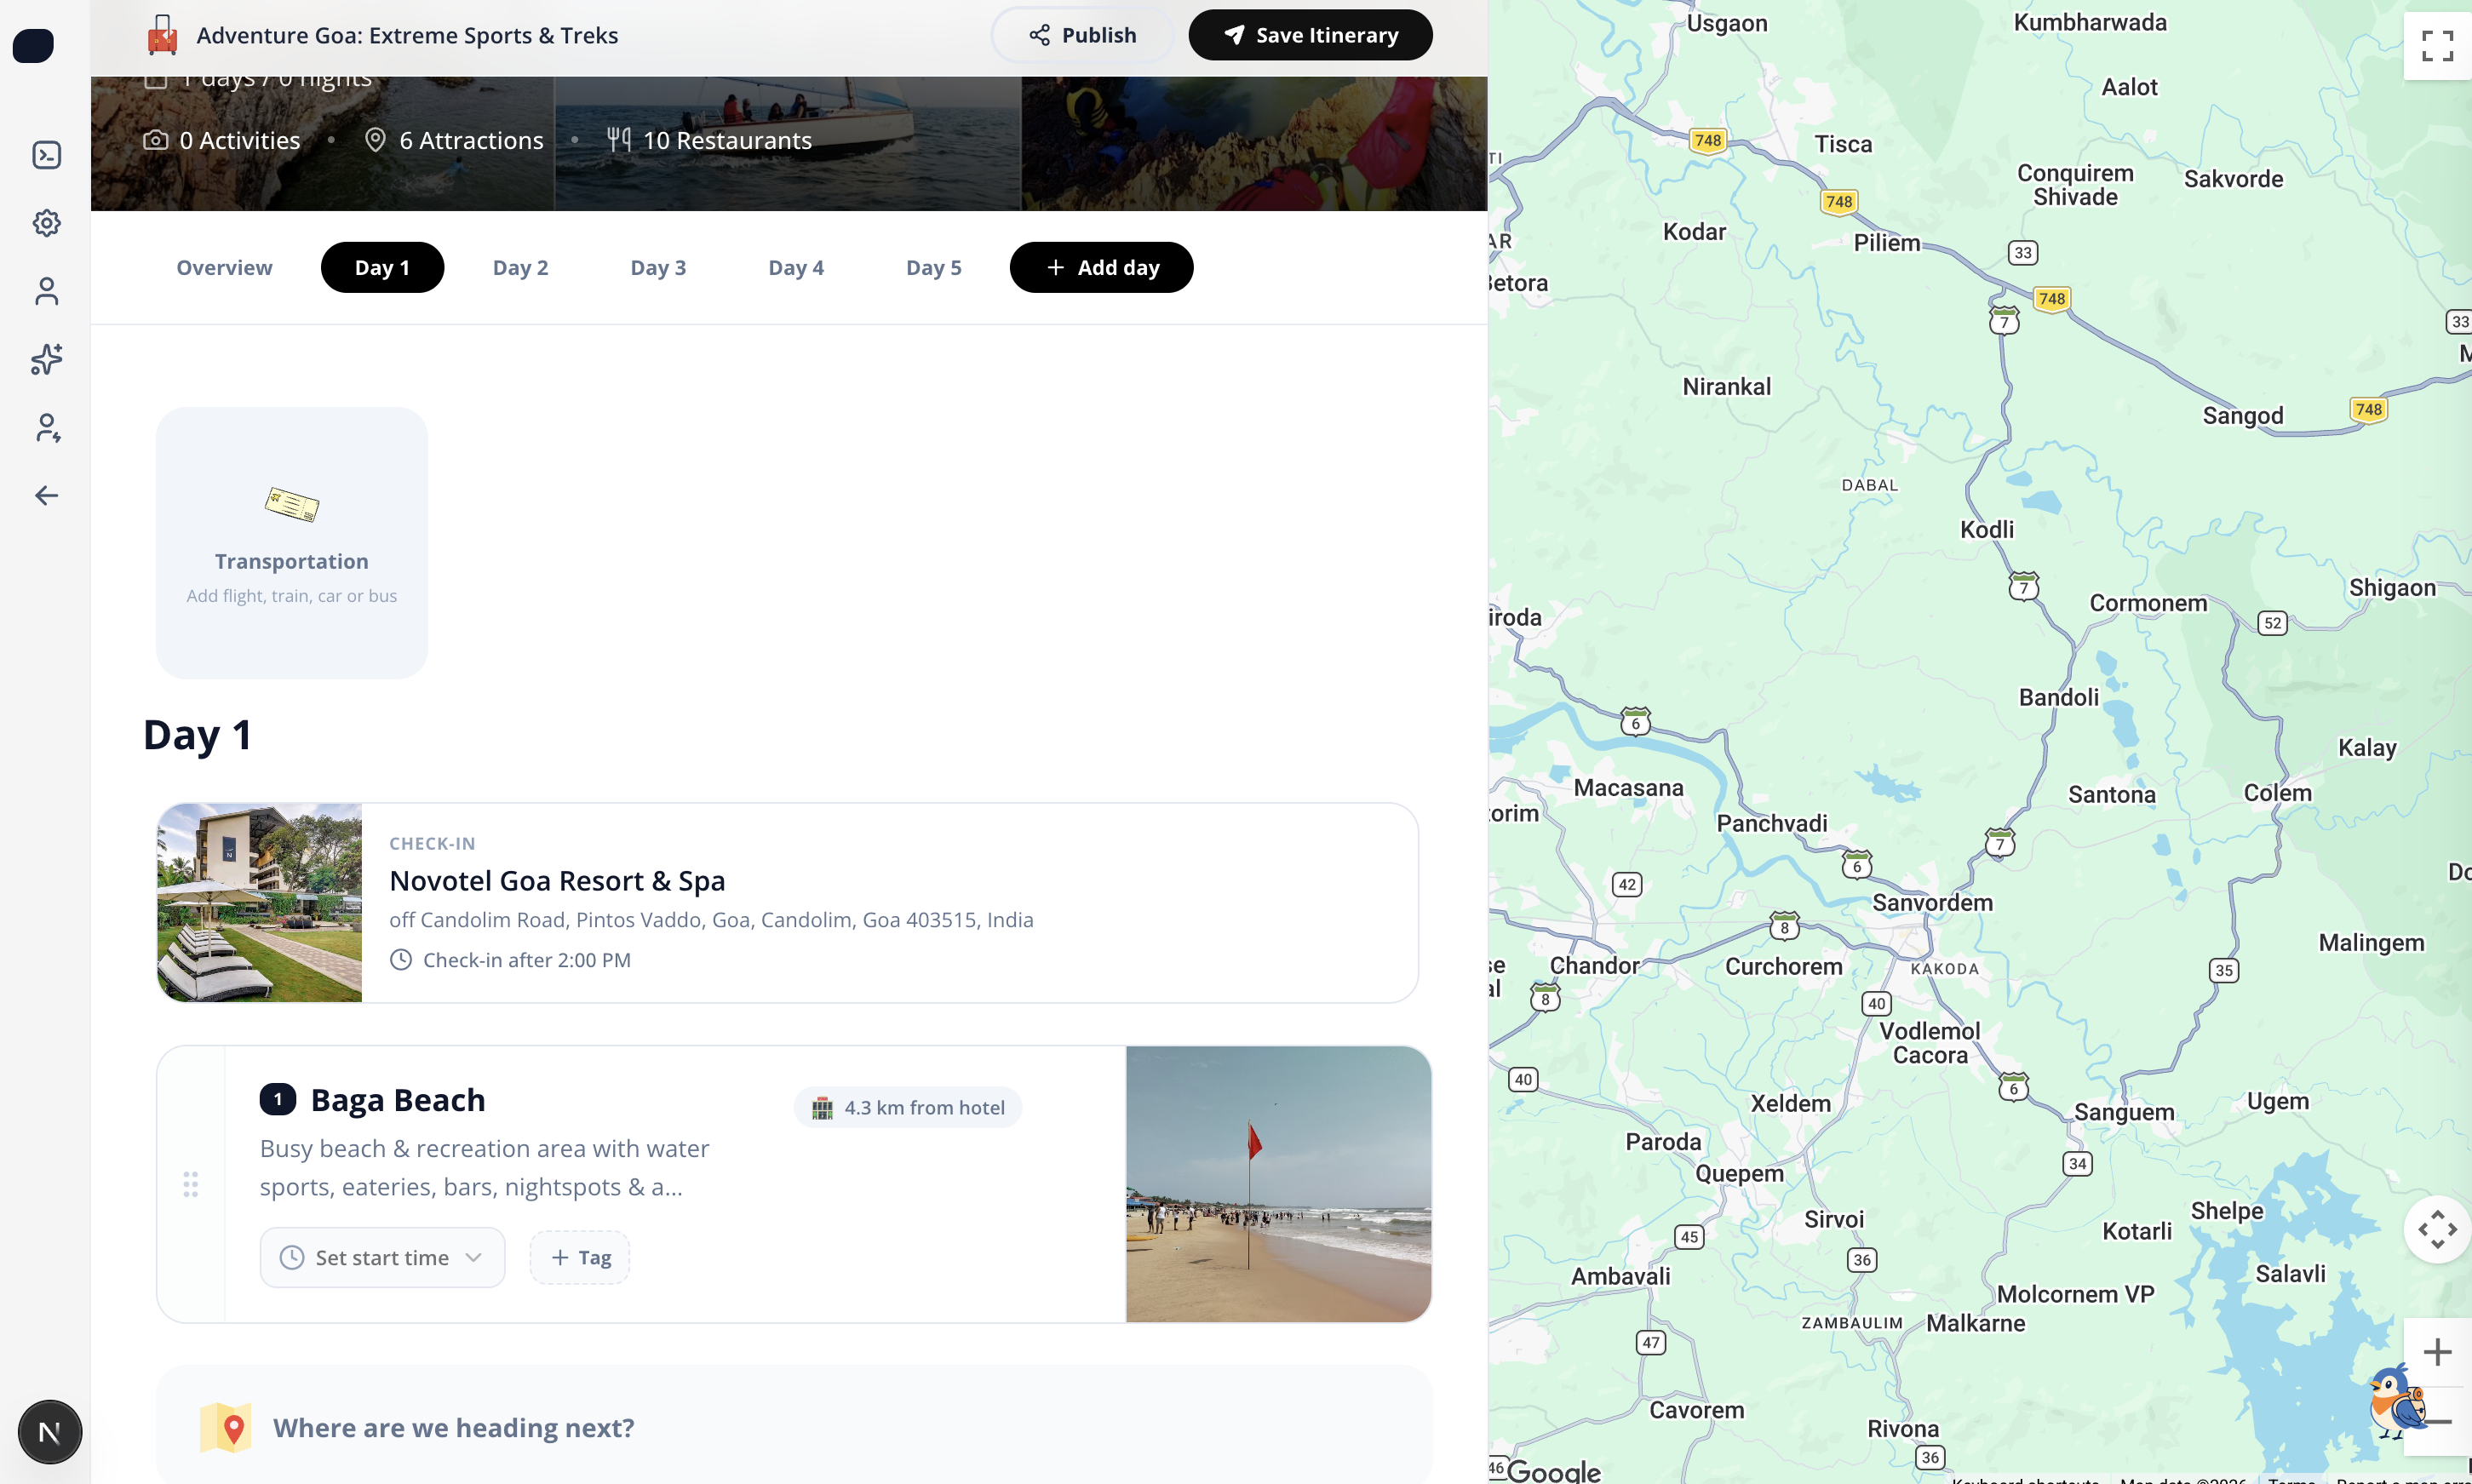Open AI sparkles icon in sidebar
This screenshot has height=1484, width=2472.
pos(47,359)
